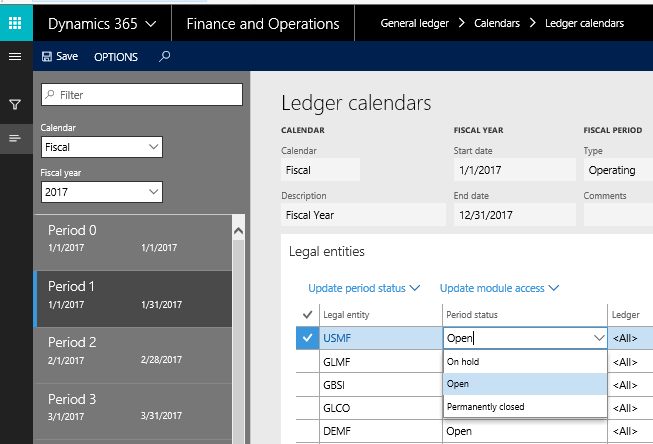Choose Open from the status list
This screenshot has width=653, height=444.
click(525, 384)
